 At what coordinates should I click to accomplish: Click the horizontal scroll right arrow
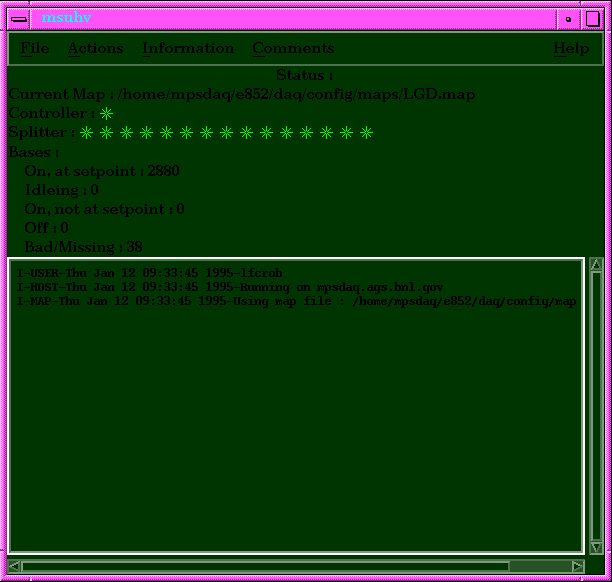coord(577,566)
